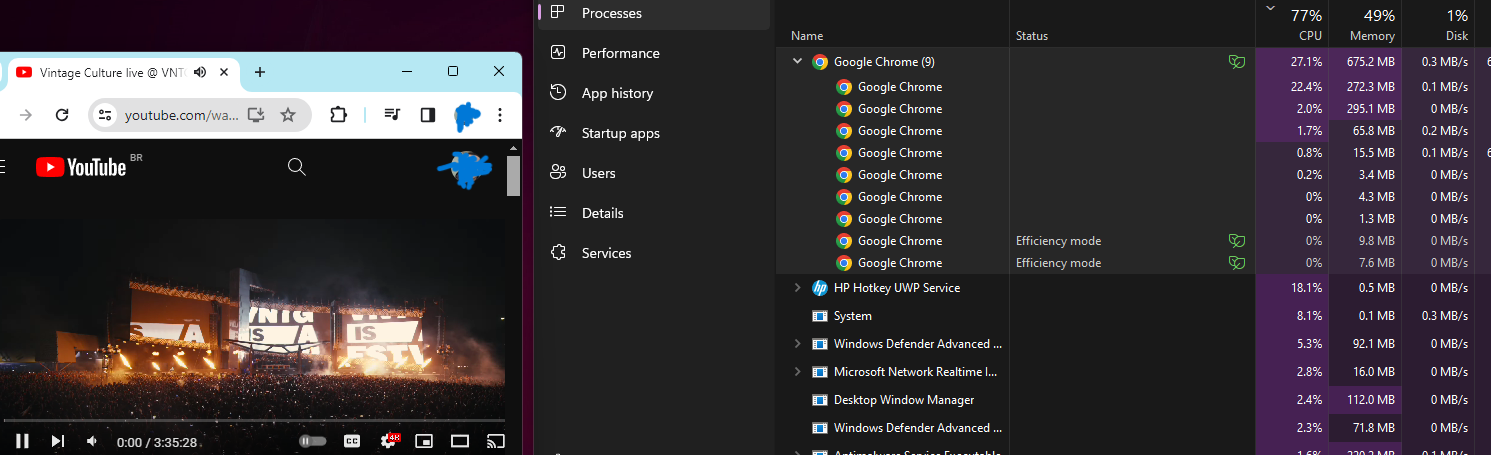Seek on the YouTube video progress bar
The width and height of the screenshot is (1491, 455).
(x=253, y=421)
